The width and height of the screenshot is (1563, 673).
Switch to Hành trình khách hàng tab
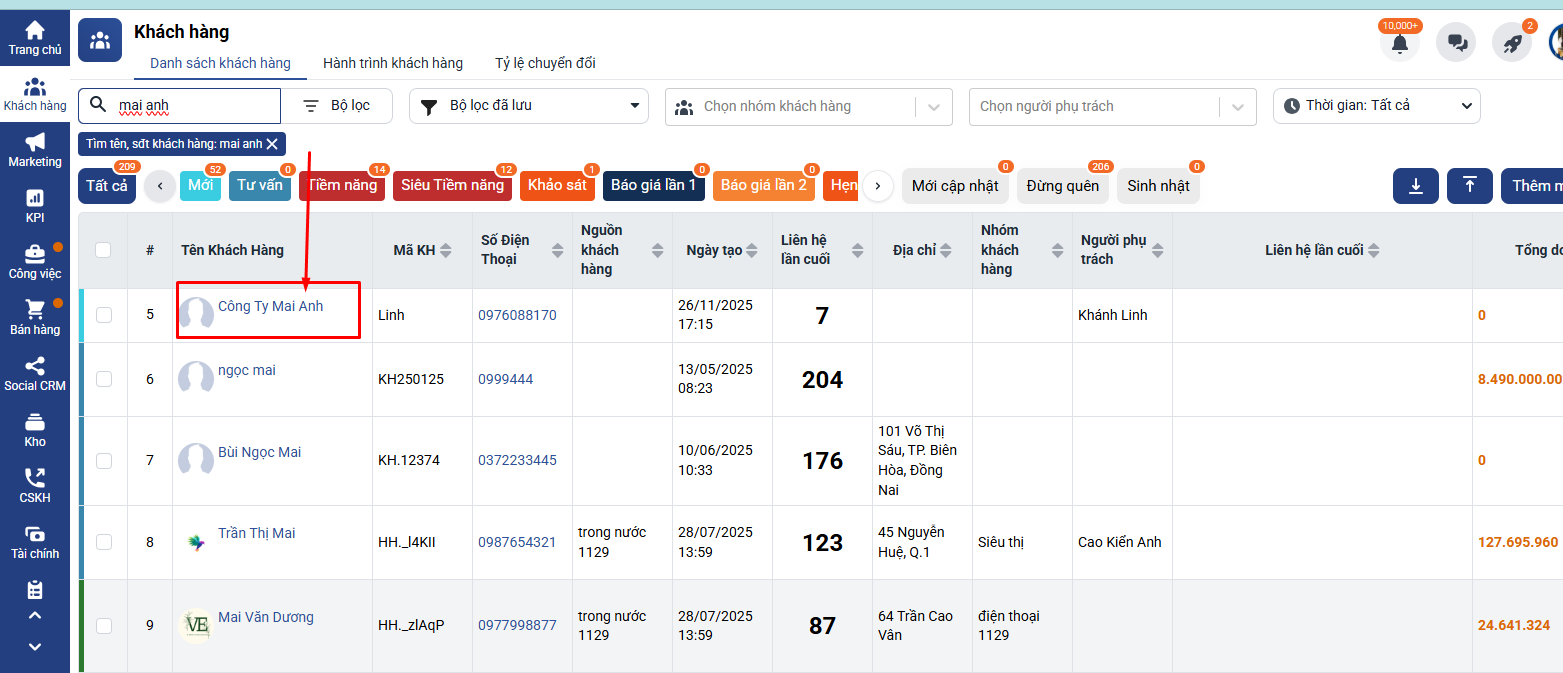coord(392,63)
